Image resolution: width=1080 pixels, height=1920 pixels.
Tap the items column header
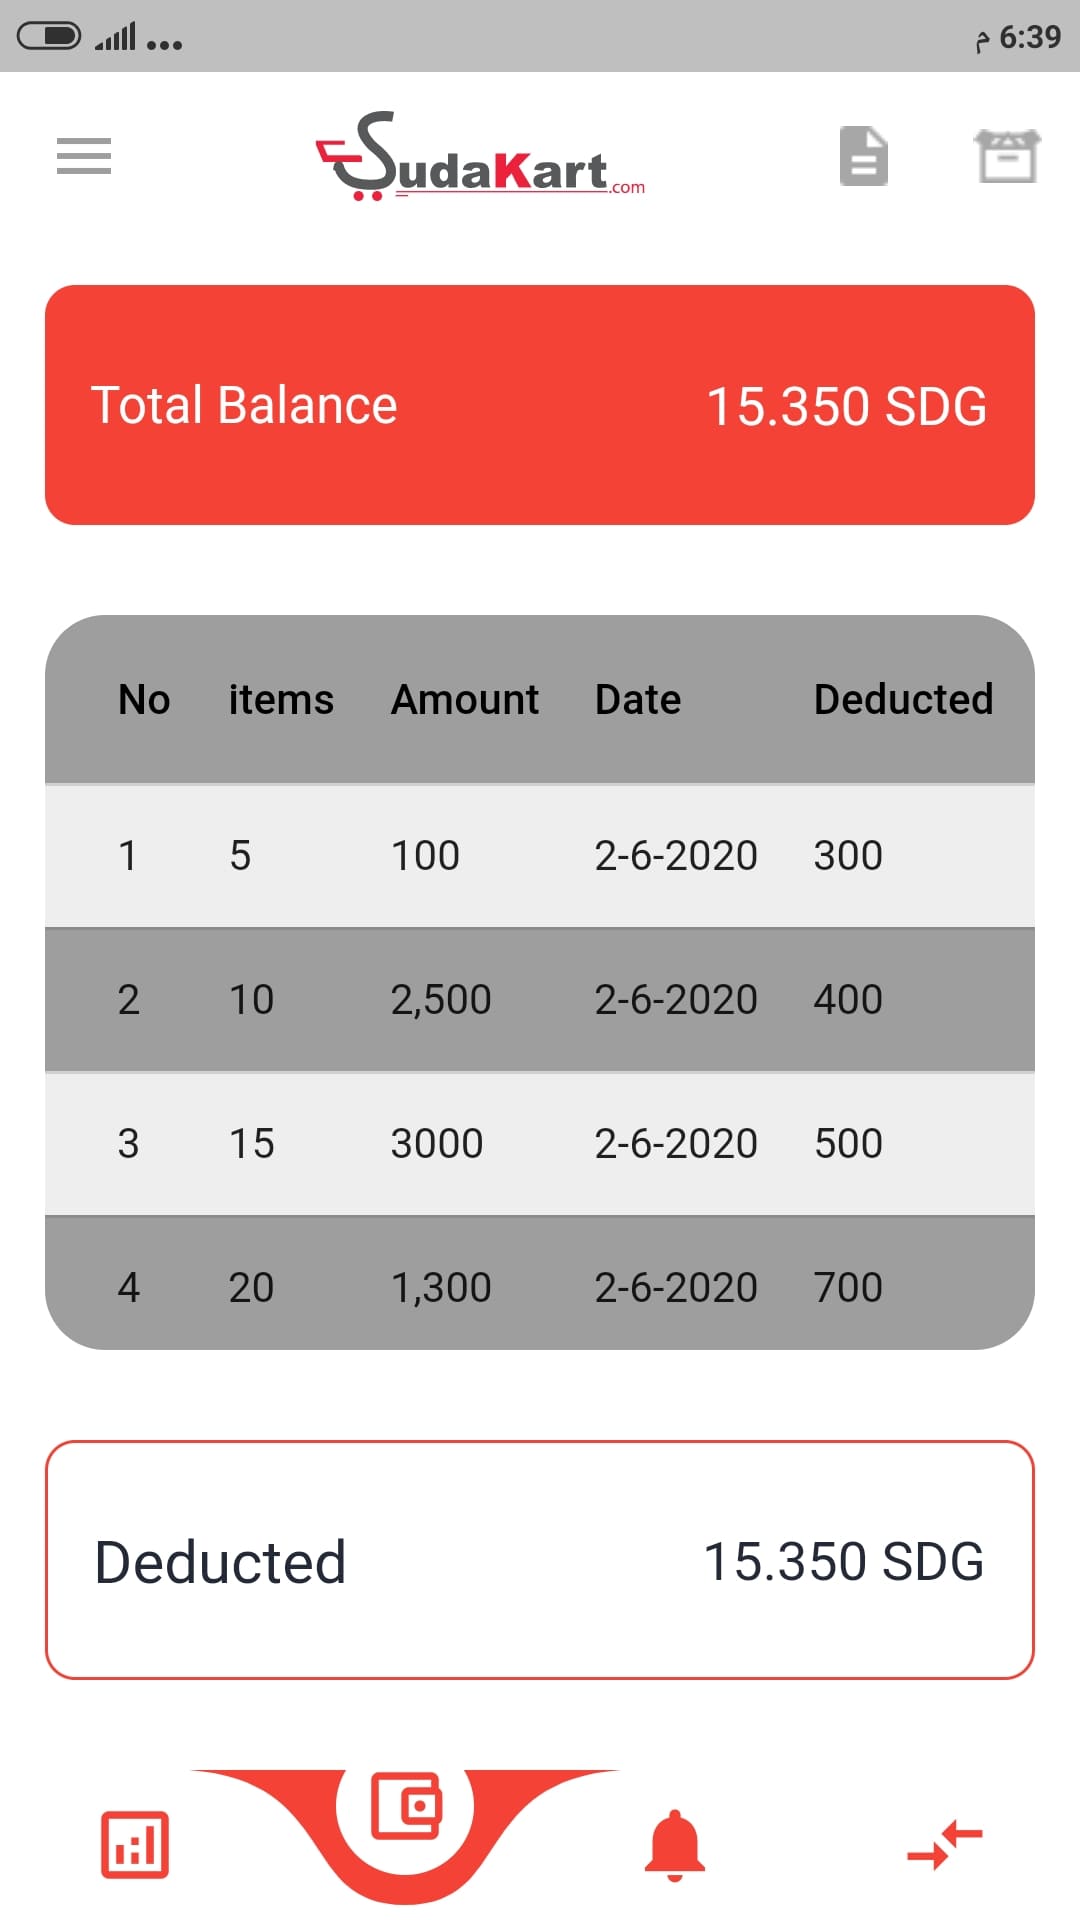pyautogui.click(x=281, y=700)
